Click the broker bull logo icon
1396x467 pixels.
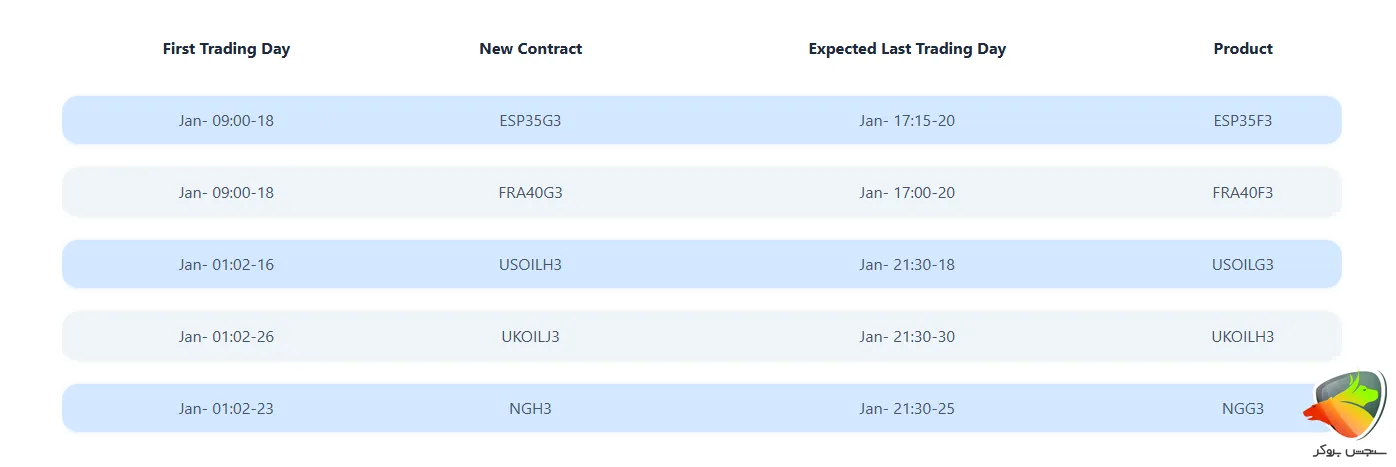tap(1345, 405)
